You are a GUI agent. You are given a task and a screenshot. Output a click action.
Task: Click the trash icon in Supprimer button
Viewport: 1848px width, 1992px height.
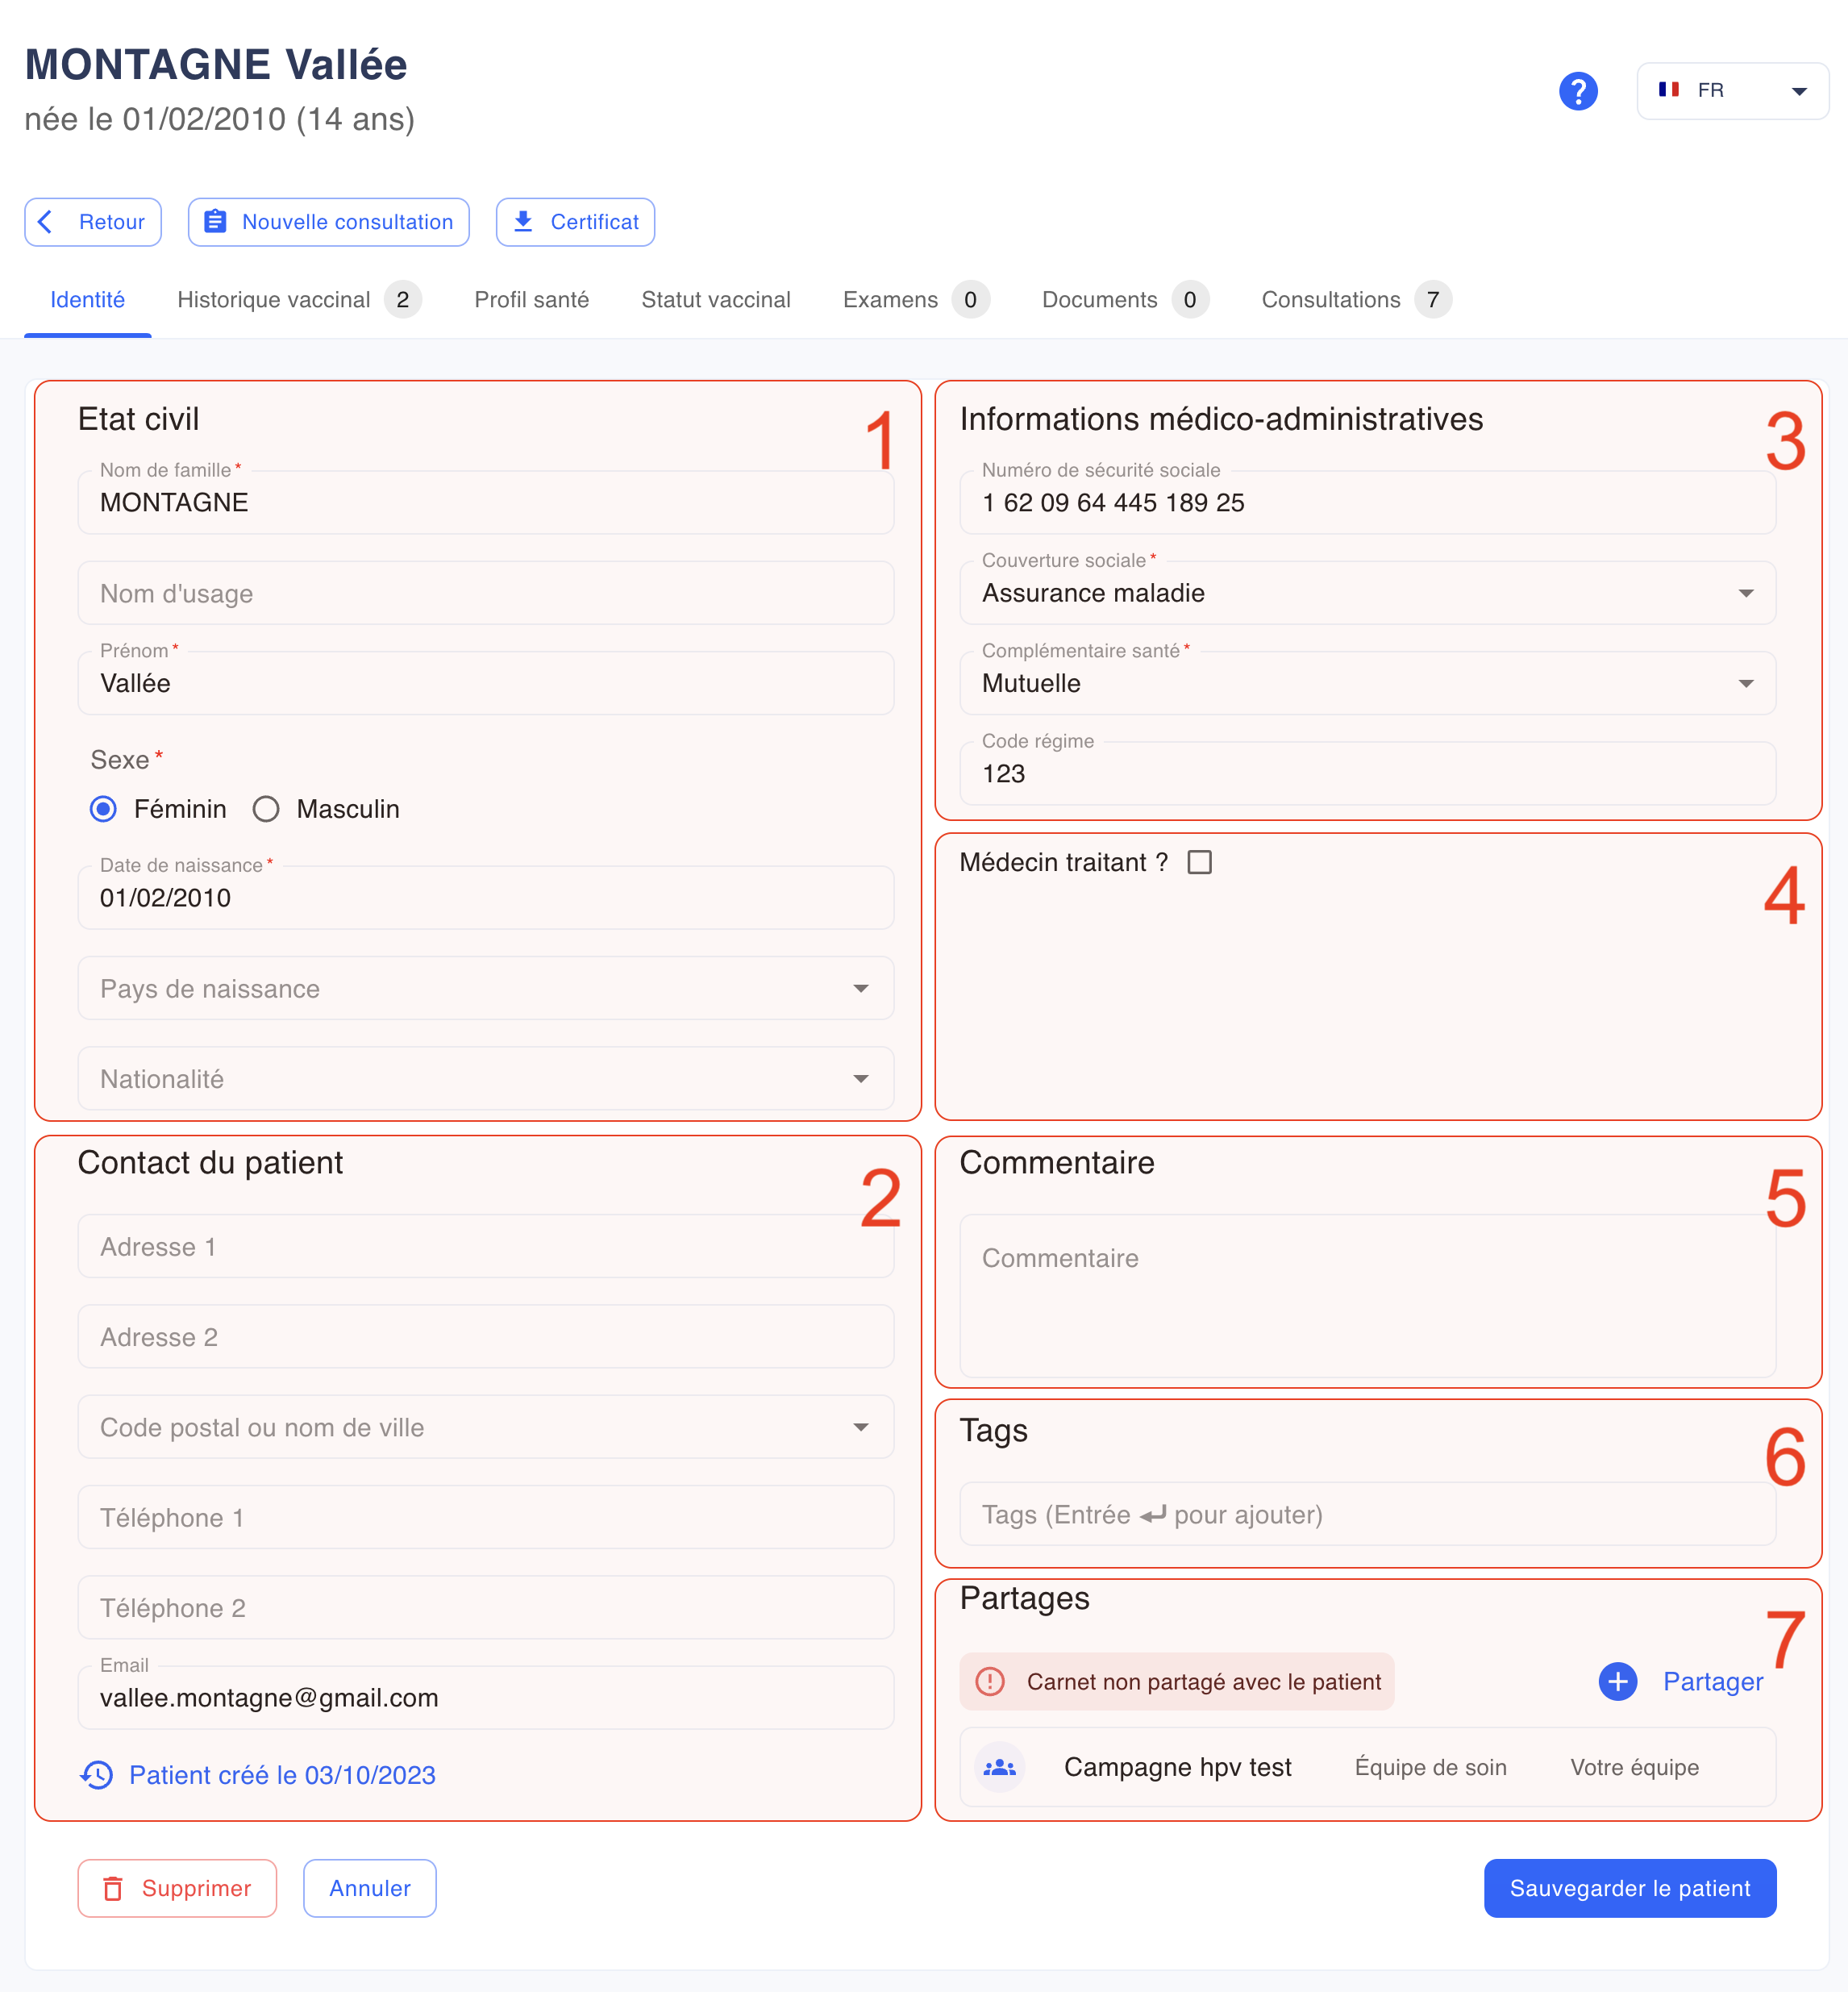coord(113,1888)
